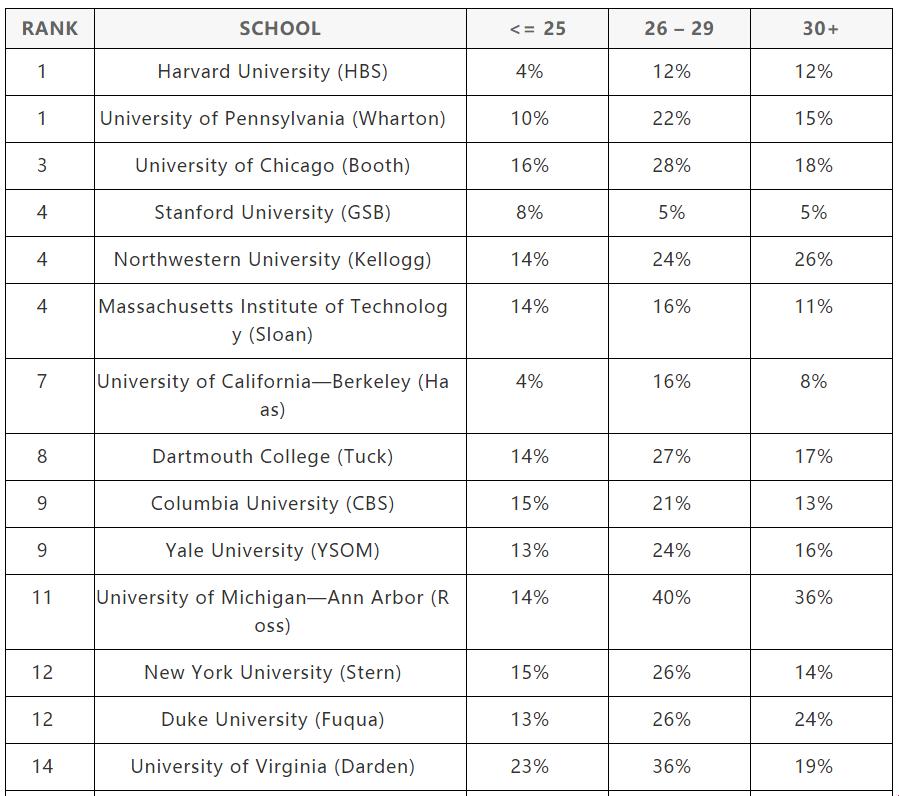899x796 pixels.
Task: Select Harvard University (HBS) cell
Action: click(280, 72)
